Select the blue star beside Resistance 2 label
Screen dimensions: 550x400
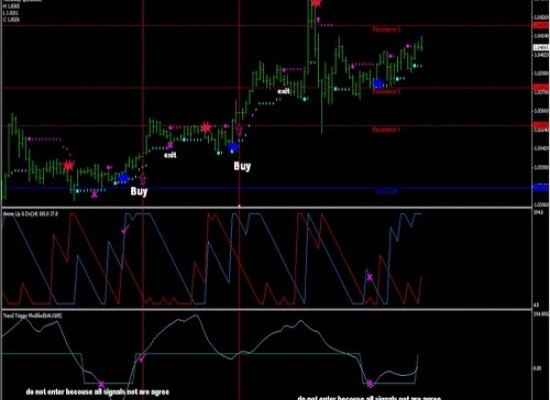378,84
